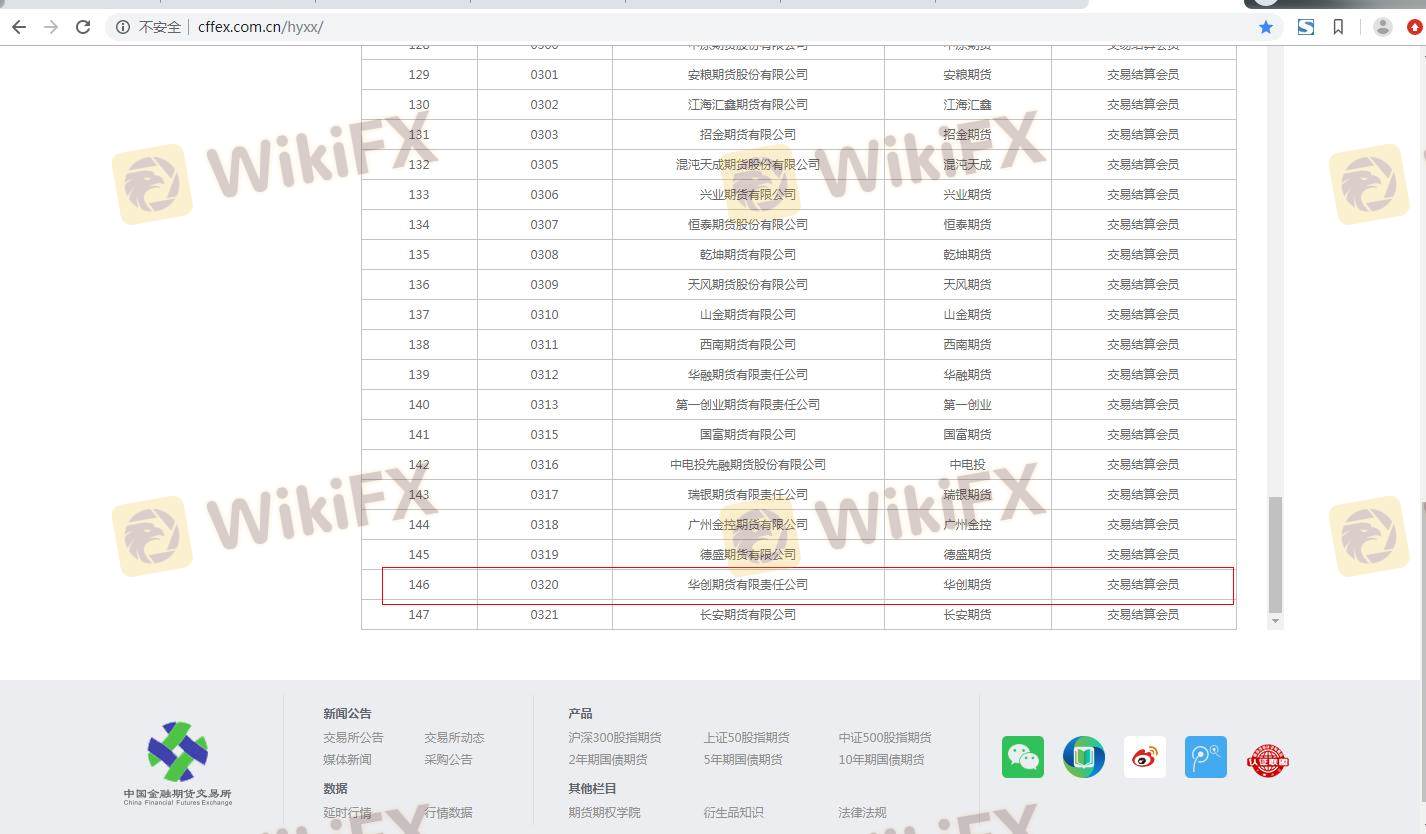This screenshot has height=834, width=1426.
Task: Click the 产品 footer heading
Action: pyautogui.click(x=580, y=713)
